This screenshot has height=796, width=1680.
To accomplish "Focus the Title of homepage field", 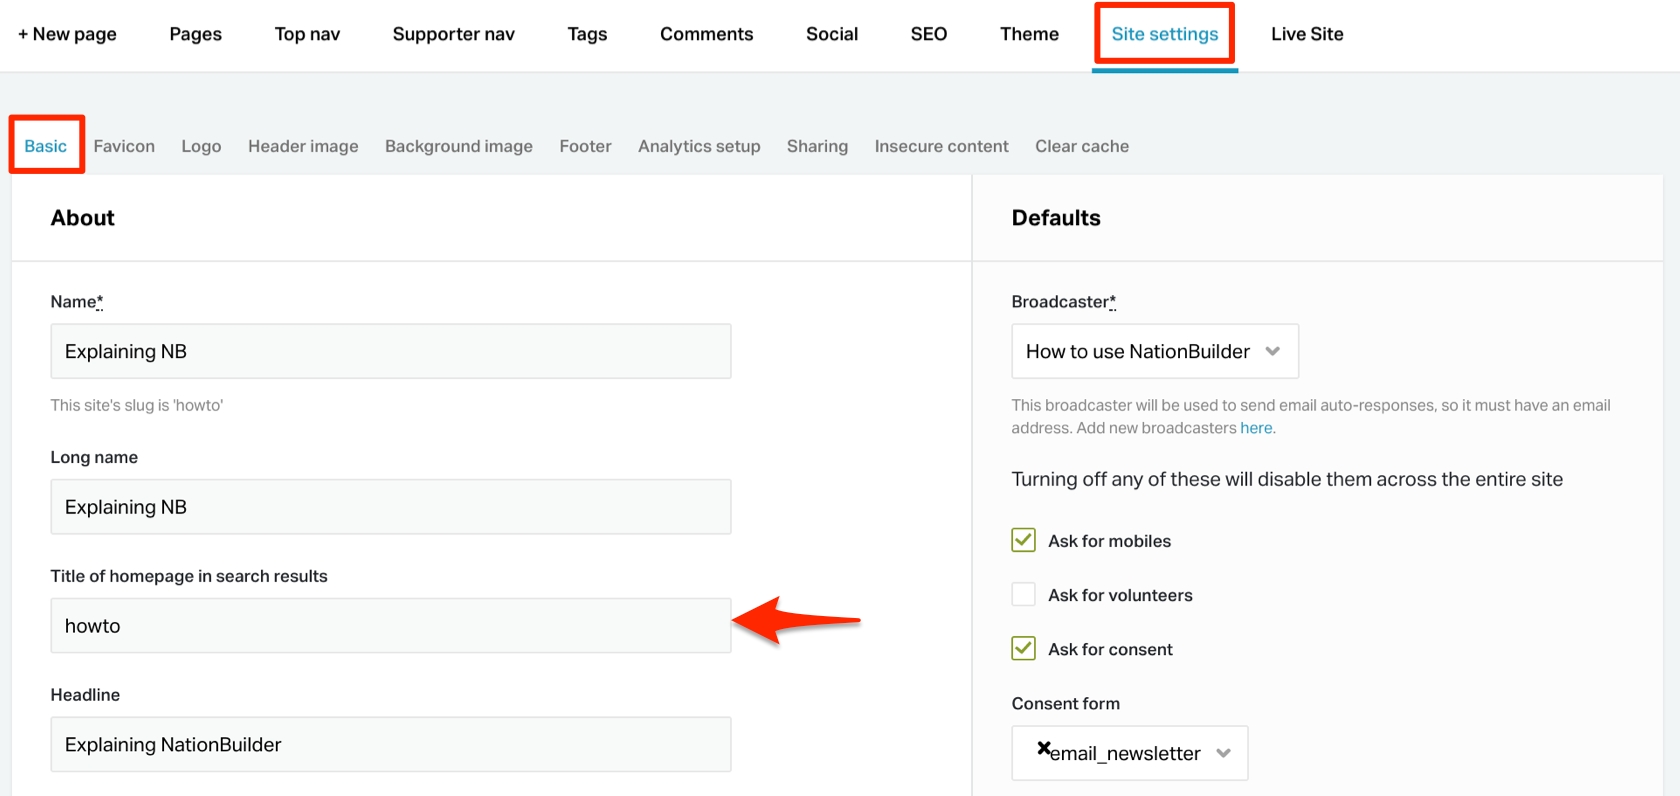I will pyautogui.click(x=390, y=626).
